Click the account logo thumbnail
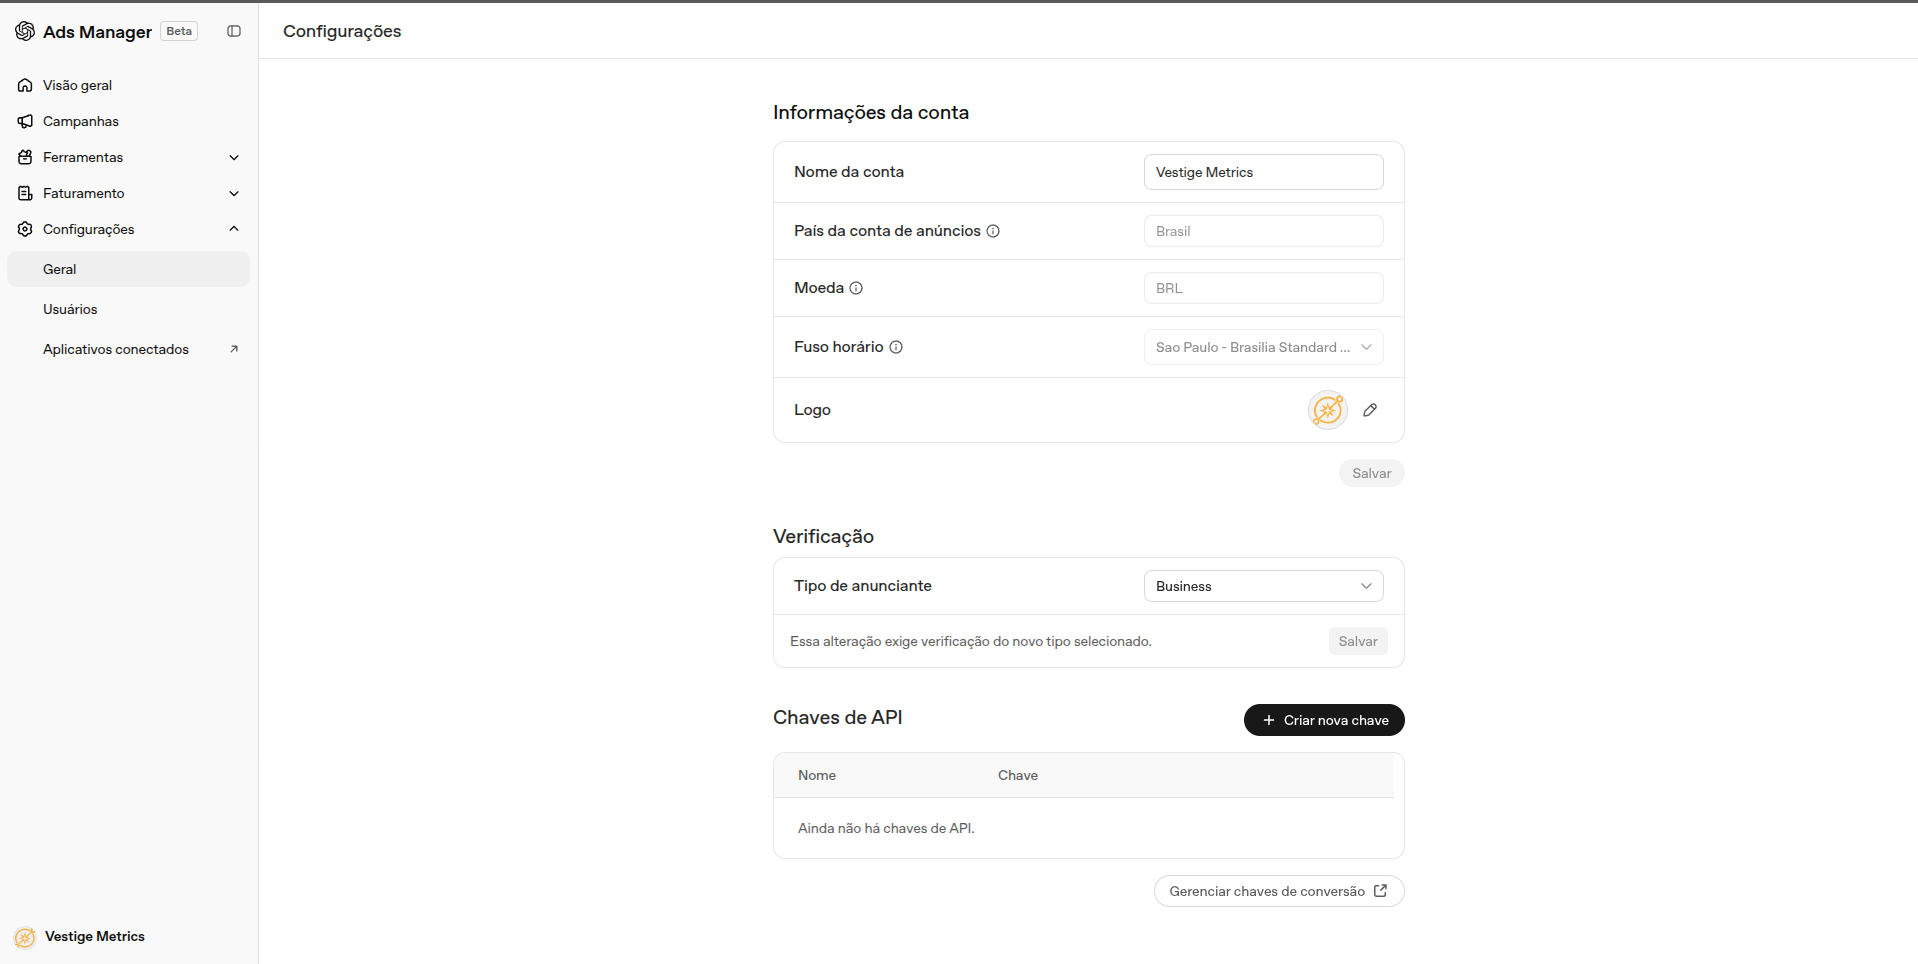The height and width of the screenshot is (964, 1918). (x=1328, y=410)
